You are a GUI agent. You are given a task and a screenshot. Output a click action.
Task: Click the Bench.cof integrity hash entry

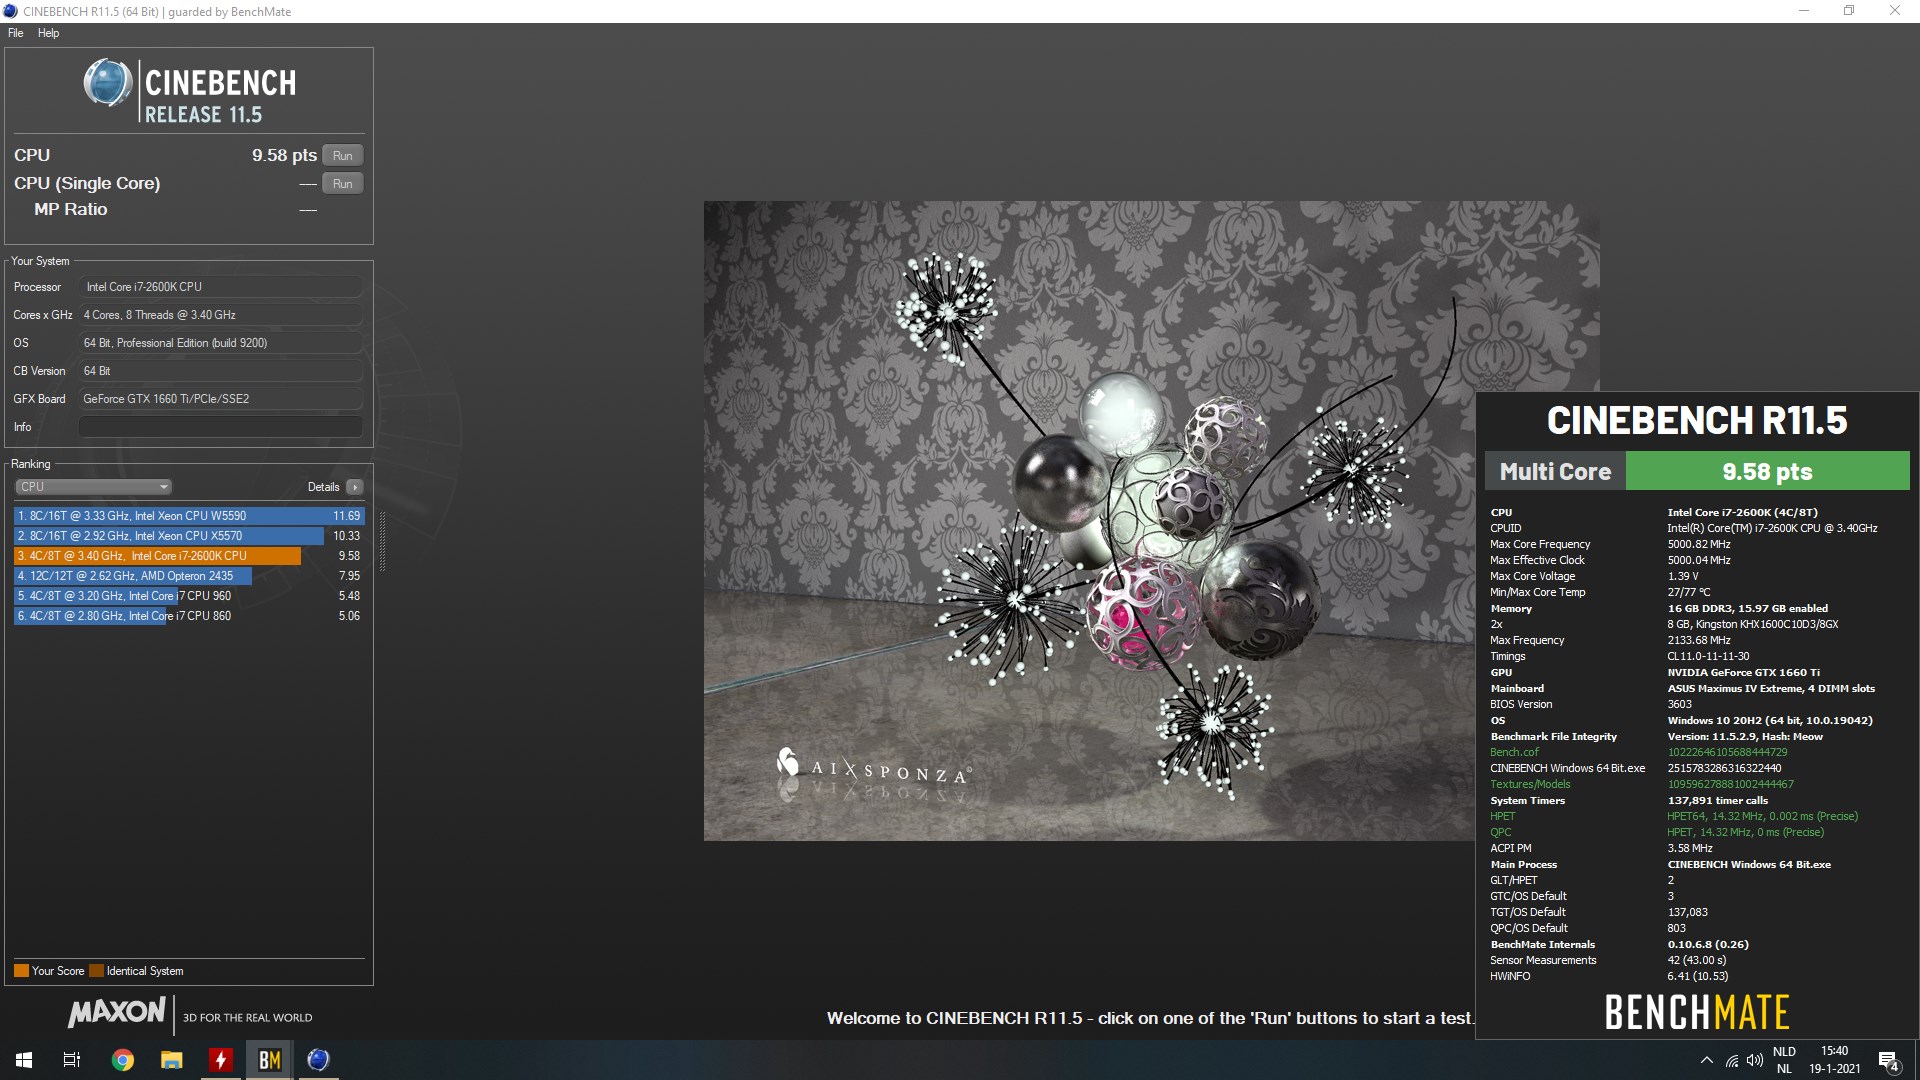point(1638,752)
